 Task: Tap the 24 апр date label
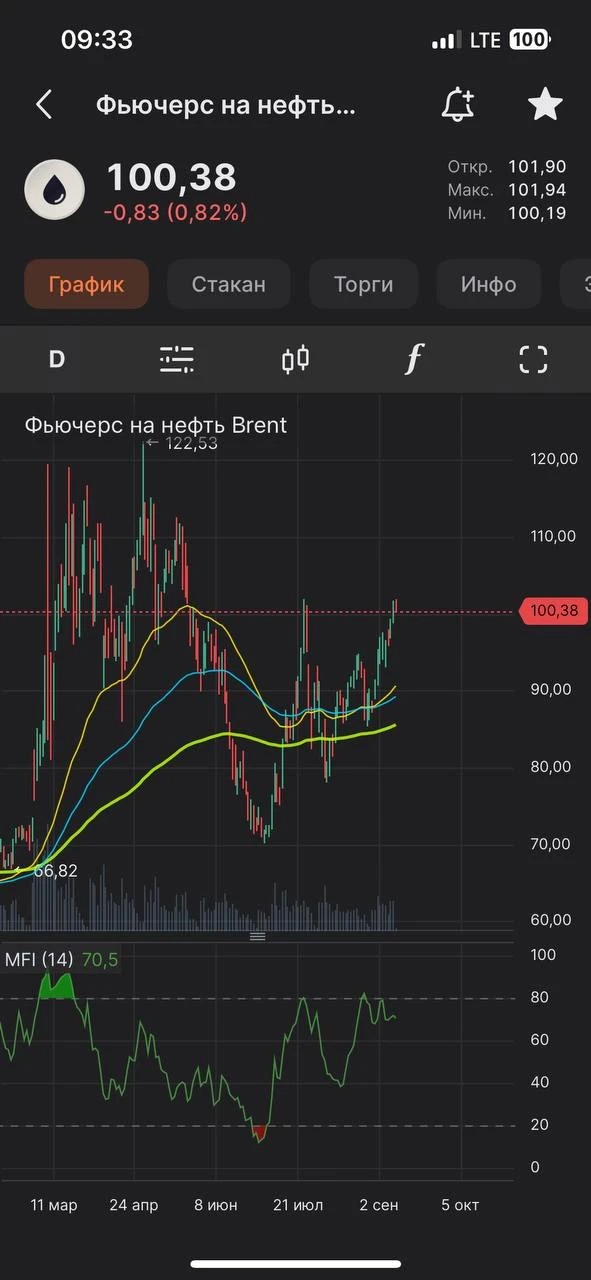click(134, 1205)
